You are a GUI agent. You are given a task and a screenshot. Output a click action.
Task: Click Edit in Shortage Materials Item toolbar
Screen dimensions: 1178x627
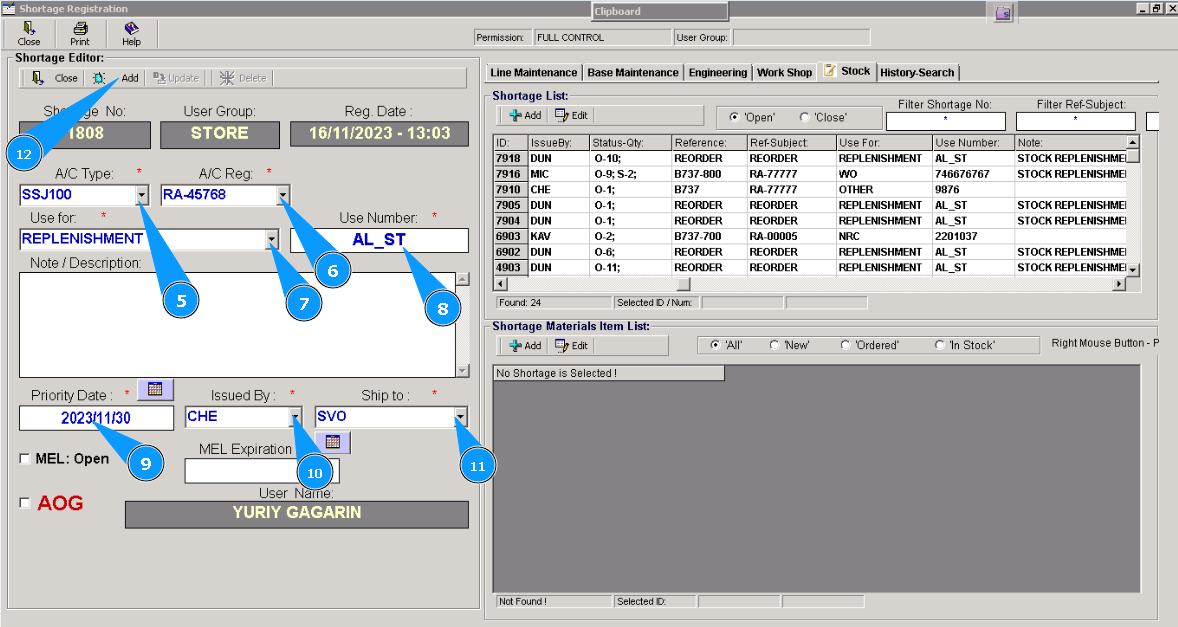pos(571,345)
